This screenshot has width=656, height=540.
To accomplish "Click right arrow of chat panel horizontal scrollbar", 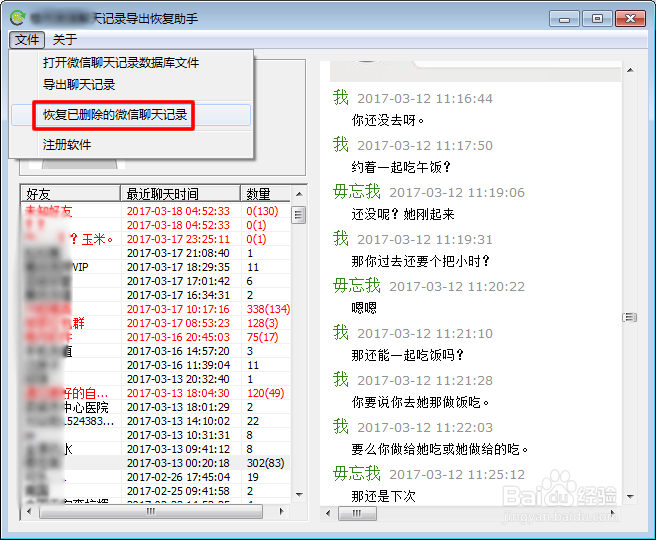I will click(x=612, y=513).
